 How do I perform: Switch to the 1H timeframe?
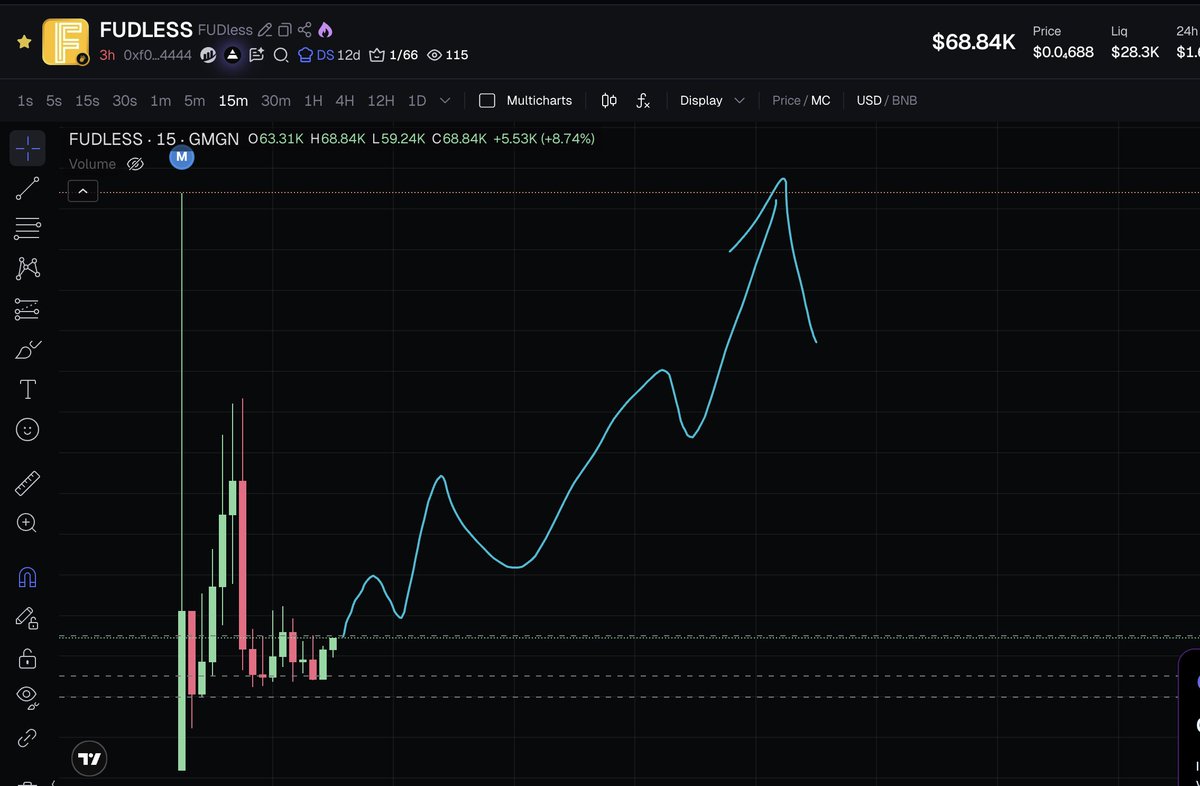coord(313,100)
